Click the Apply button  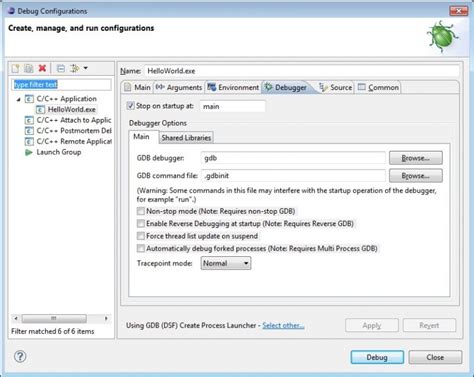coord(372,325)
